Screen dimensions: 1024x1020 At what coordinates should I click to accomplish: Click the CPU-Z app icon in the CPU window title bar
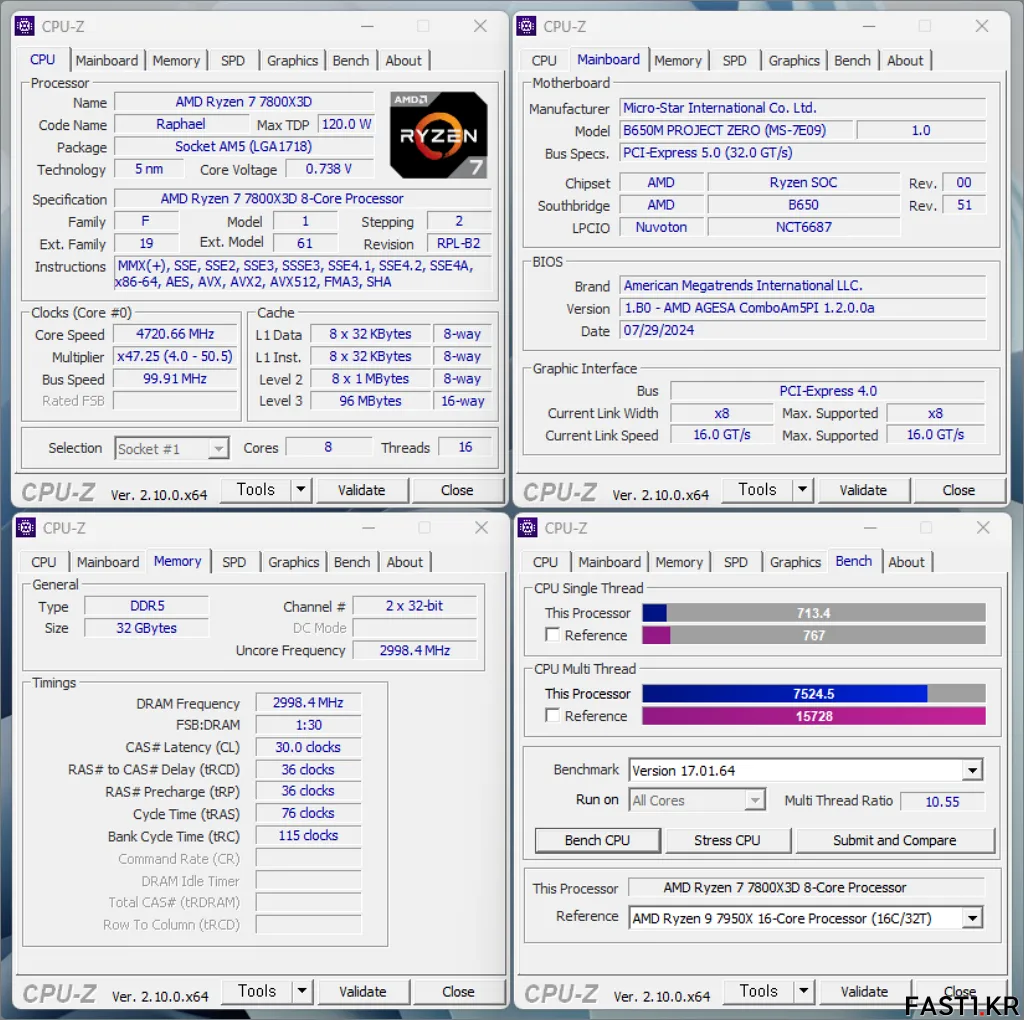(x=25, y=26)
